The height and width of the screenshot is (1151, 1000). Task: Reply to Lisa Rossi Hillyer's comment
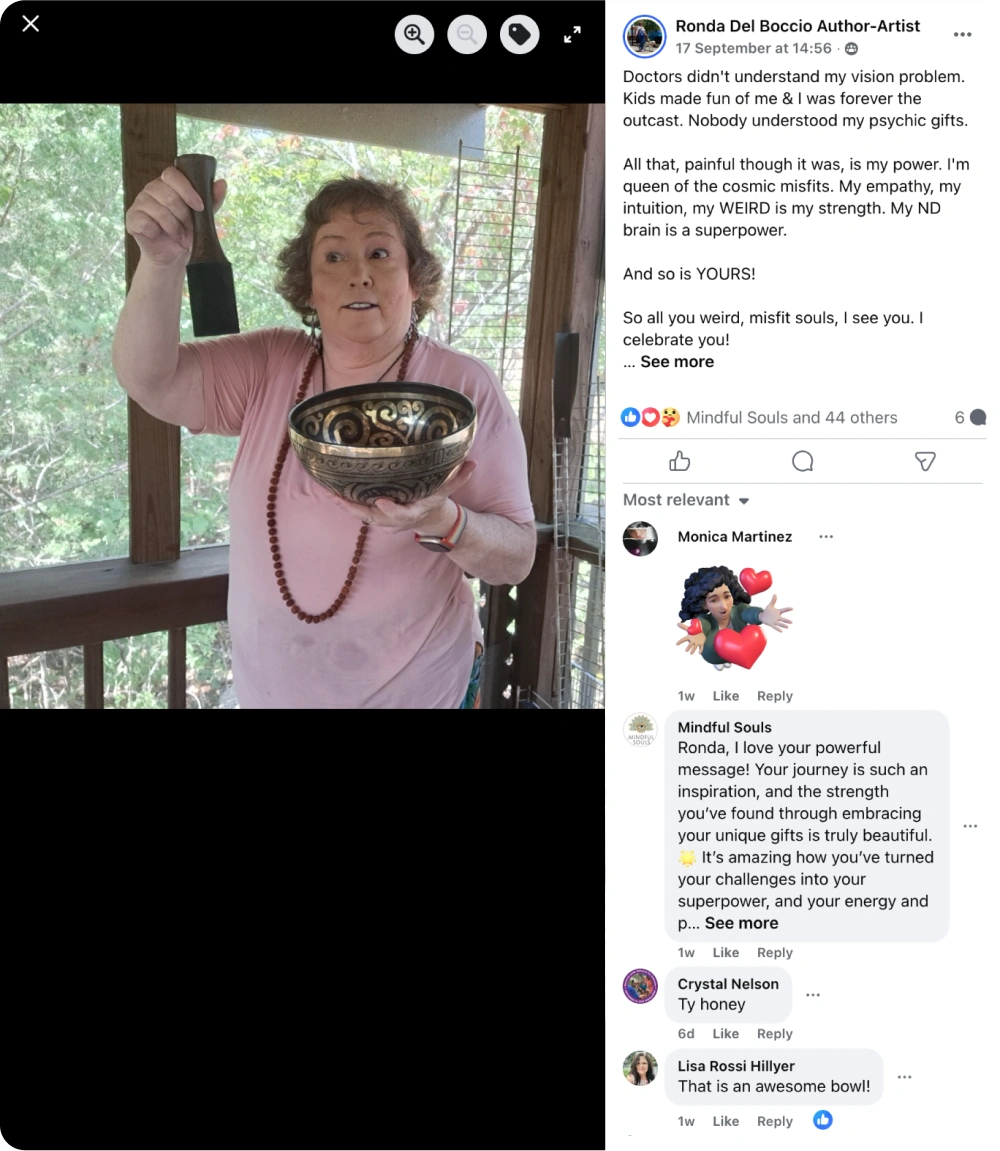[775, 1121]
